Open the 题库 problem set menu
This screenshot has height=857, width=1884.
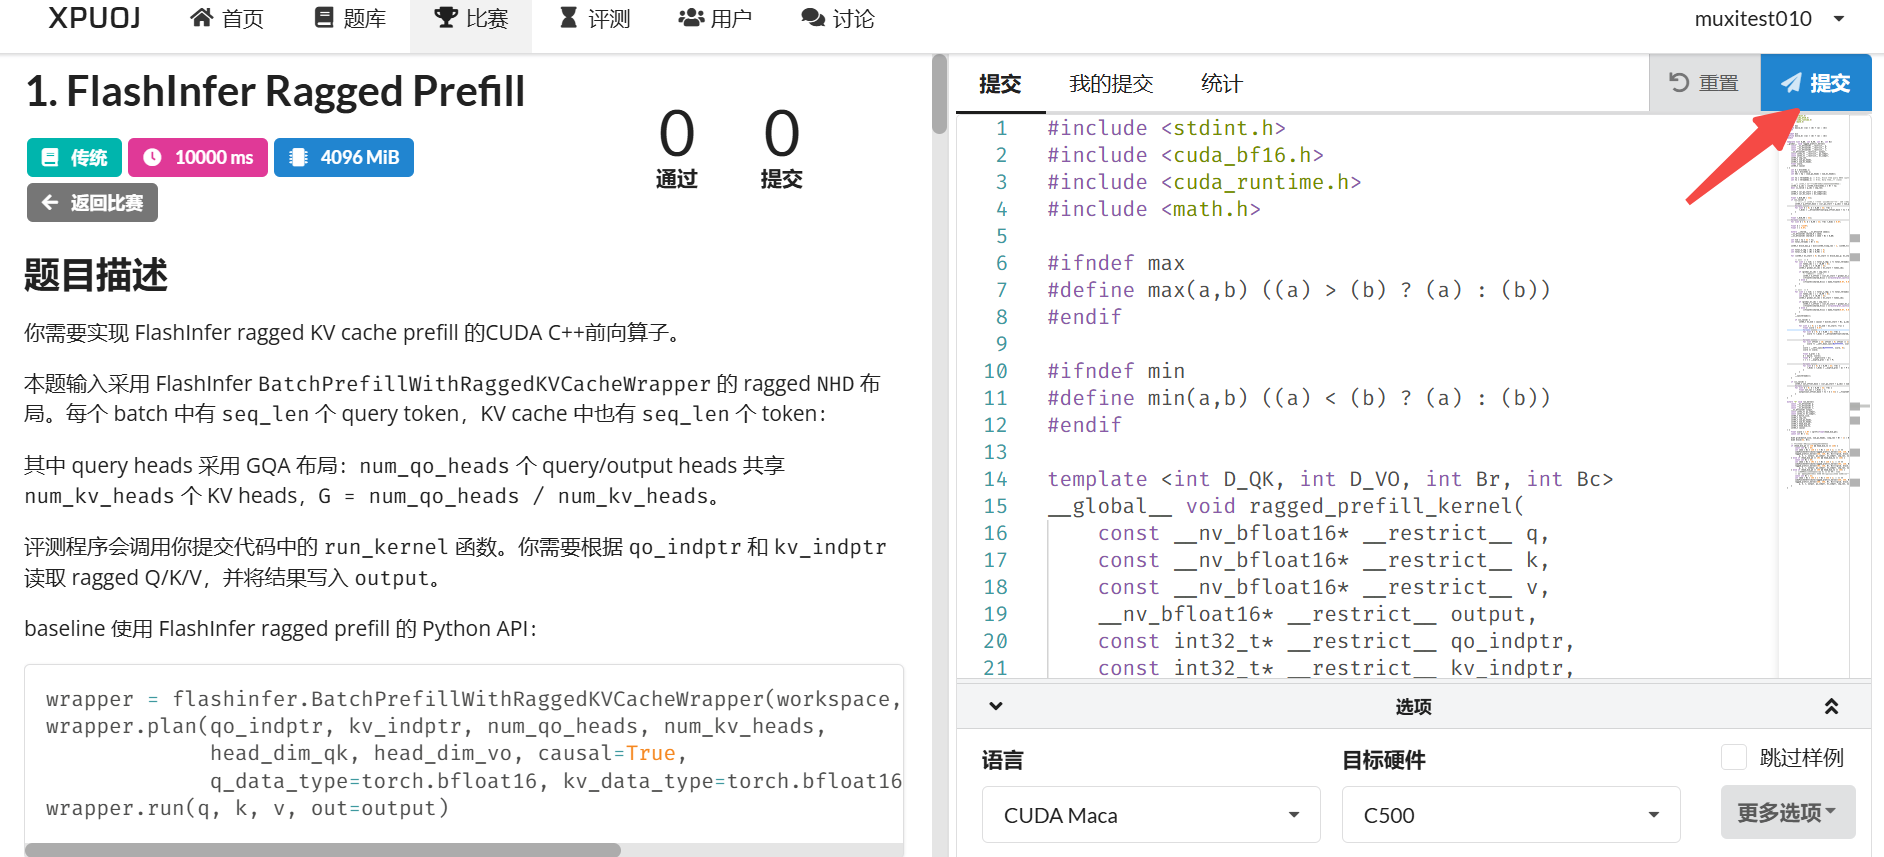[x=350, y=19]
